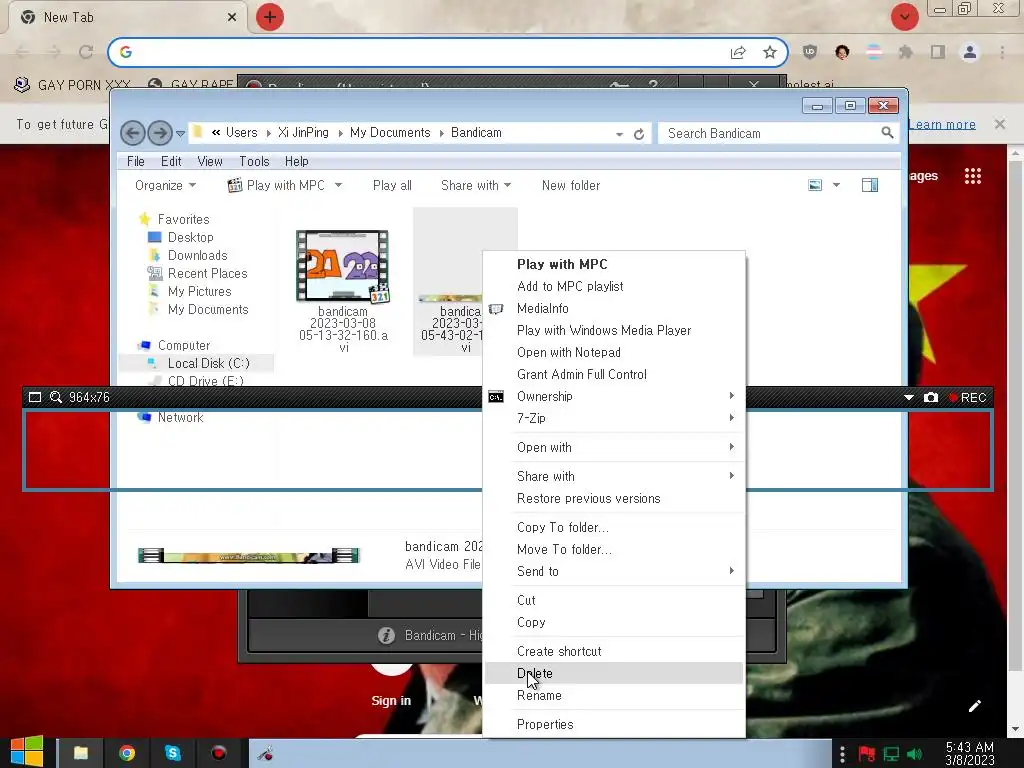Refresh the Bandicam folder address bar

pyautogui.click(x=639, y=134)
